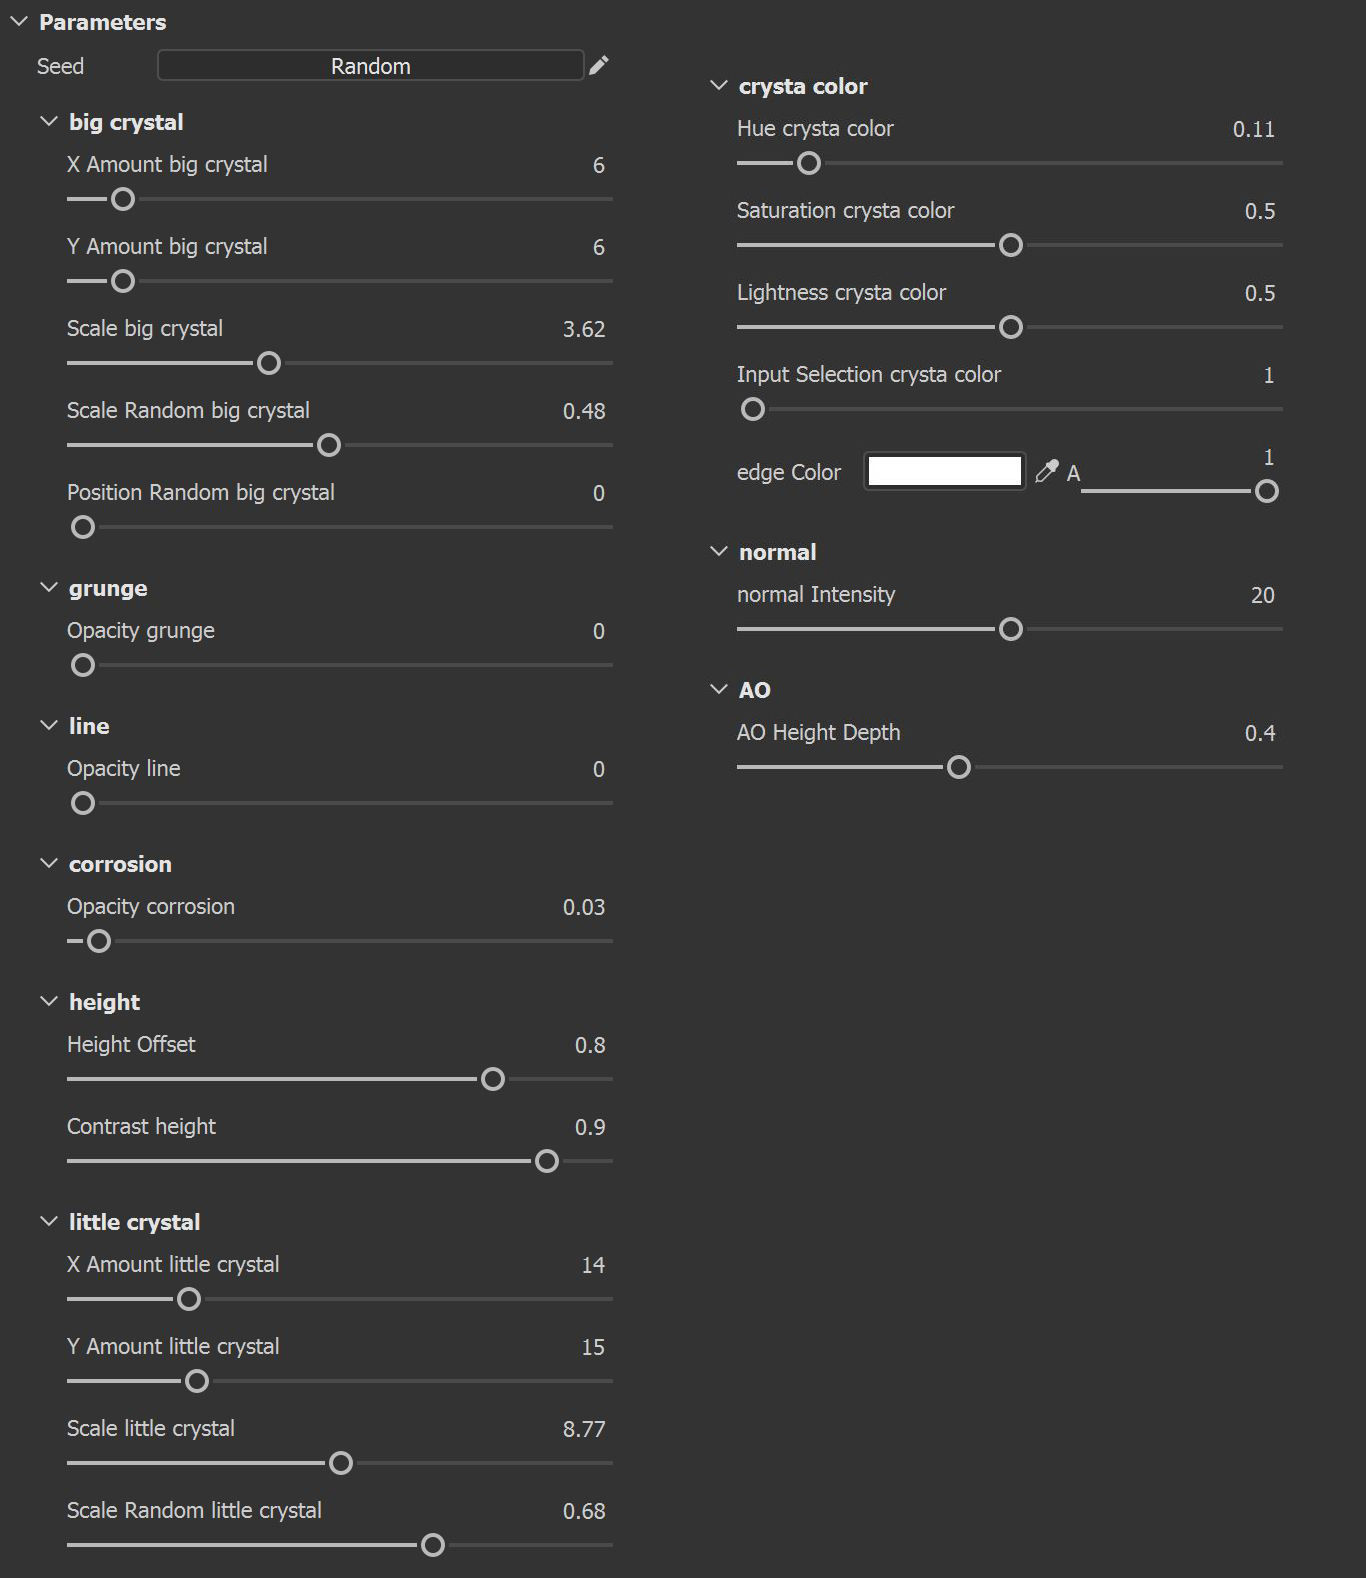Image resolution: width=1366 pixels, height=1578 pixels.
Task: Click the edge Color alpha slider handle
Action: pos(1267,491)
